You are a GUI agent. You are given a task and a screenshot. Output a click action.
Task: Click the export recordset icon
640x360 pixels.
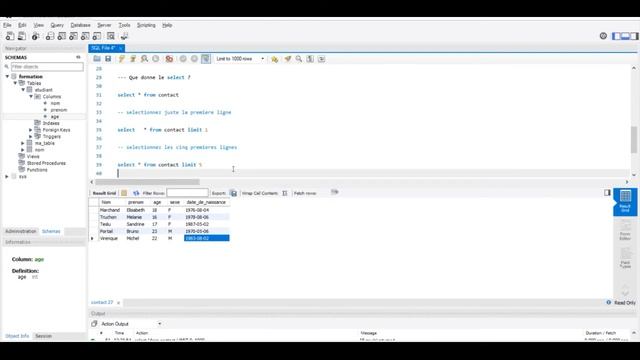(x=233, y=193)
